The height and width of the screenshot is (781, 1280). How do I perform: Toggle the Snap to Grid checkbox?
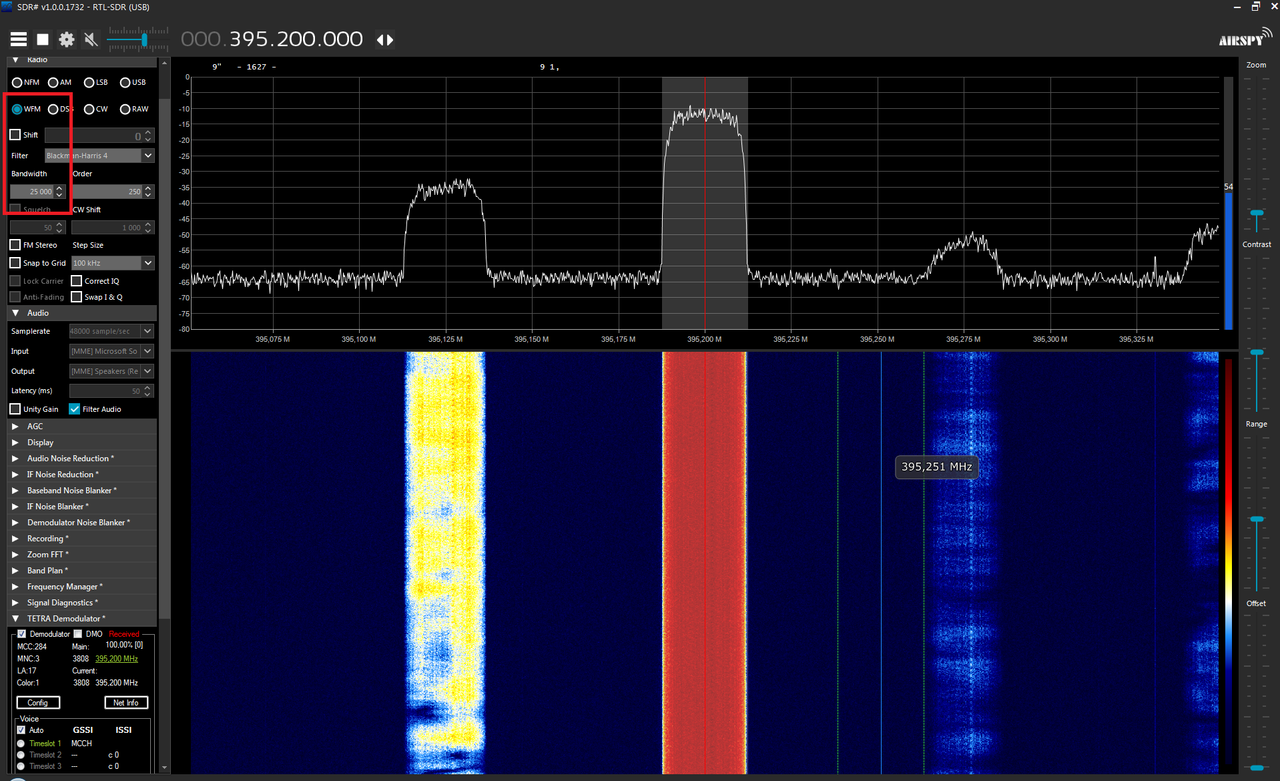[15, 263]
